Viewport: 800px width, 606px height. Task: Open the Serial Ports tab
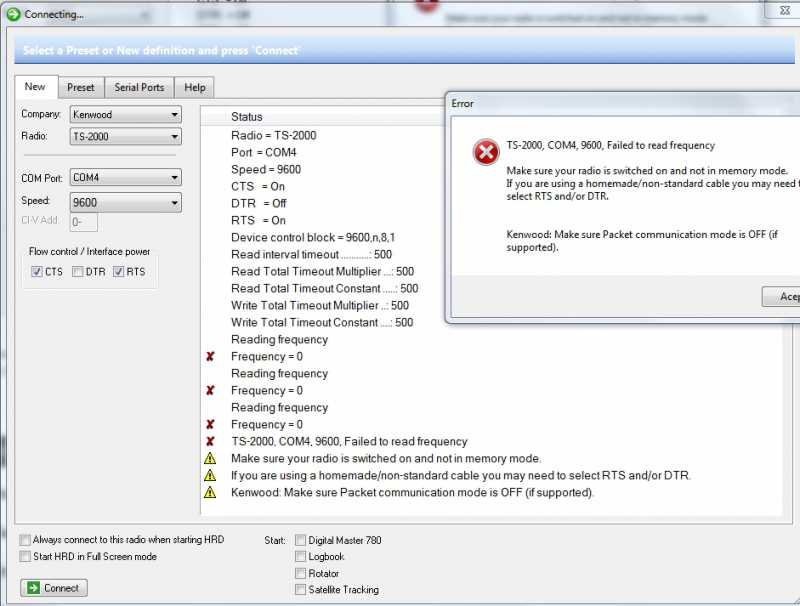click(139, 87)
